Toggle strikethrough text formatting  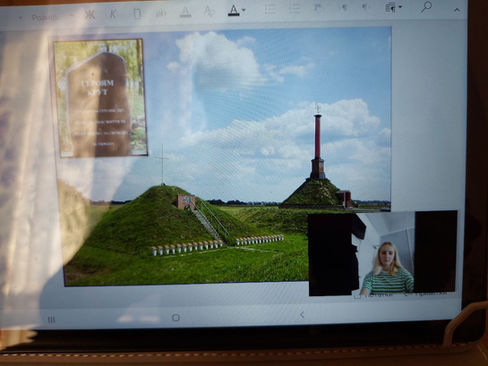coord(161,13)
